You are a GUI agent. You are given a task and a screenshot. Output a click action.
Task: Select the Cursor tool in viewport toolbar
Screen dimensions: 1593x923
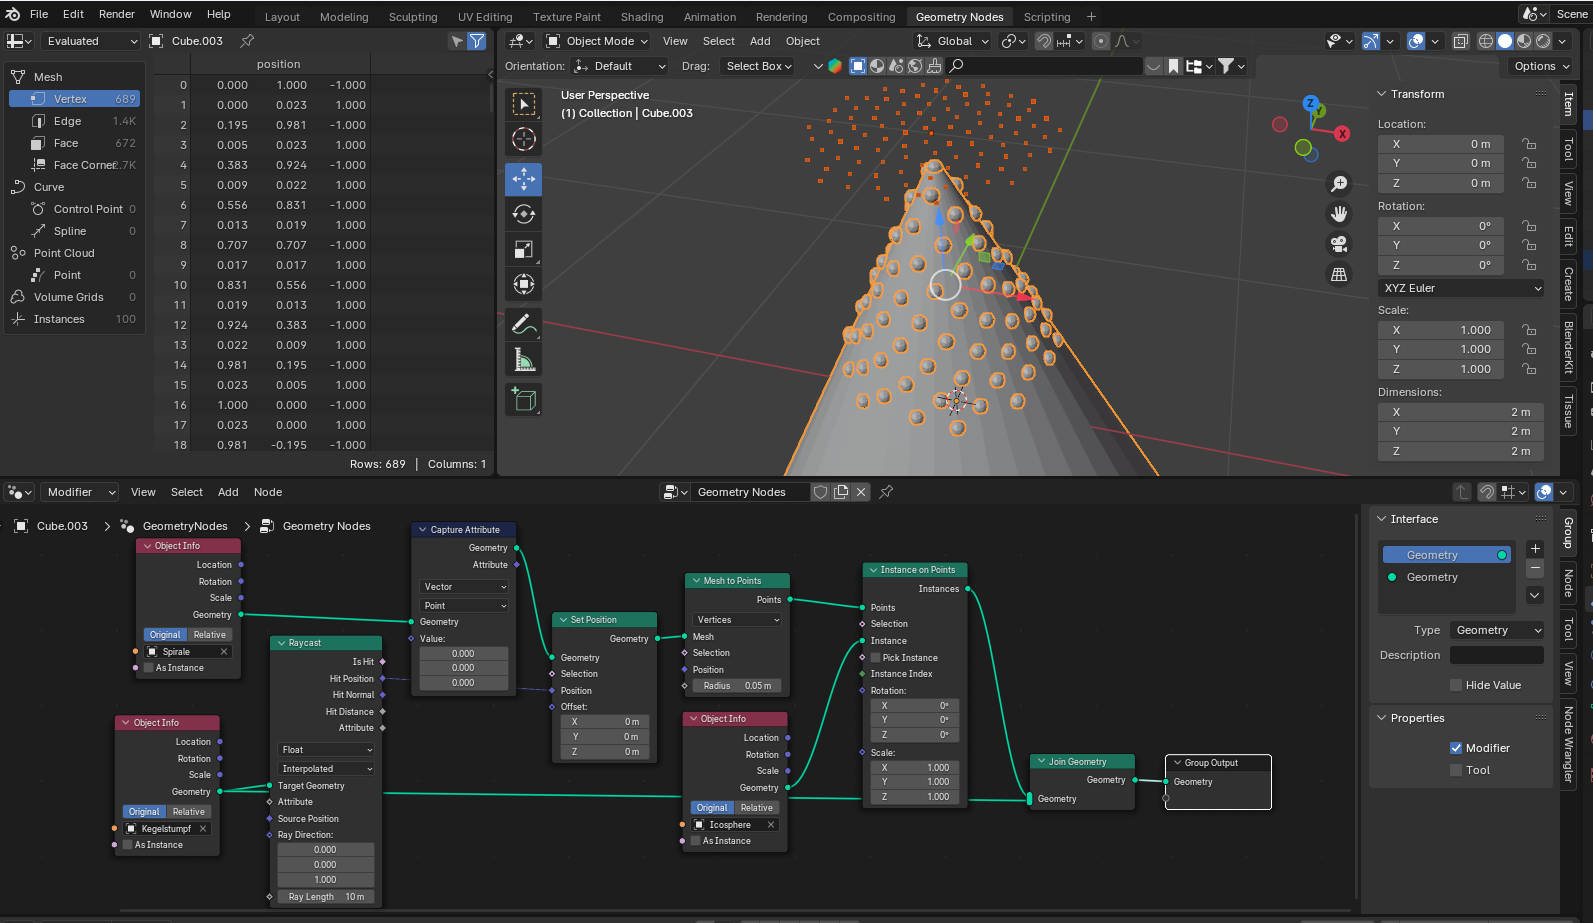click(x=523, y=140)
